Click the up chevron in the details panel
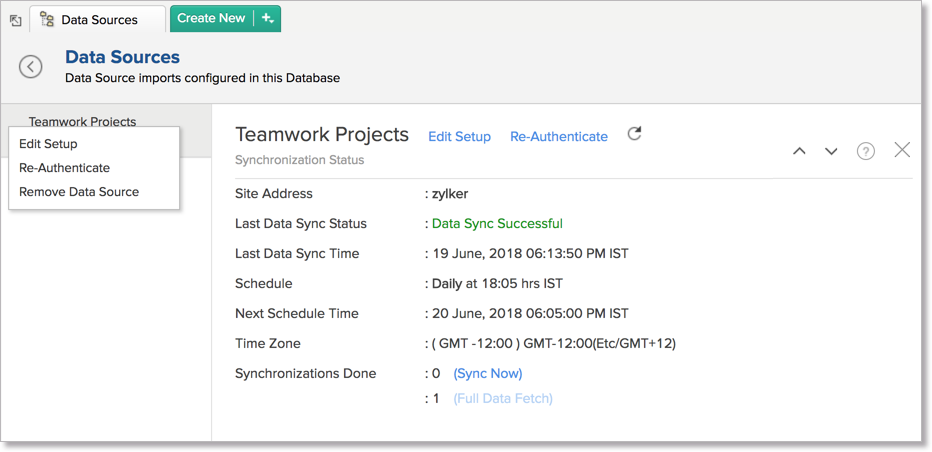 pos(799,152)
